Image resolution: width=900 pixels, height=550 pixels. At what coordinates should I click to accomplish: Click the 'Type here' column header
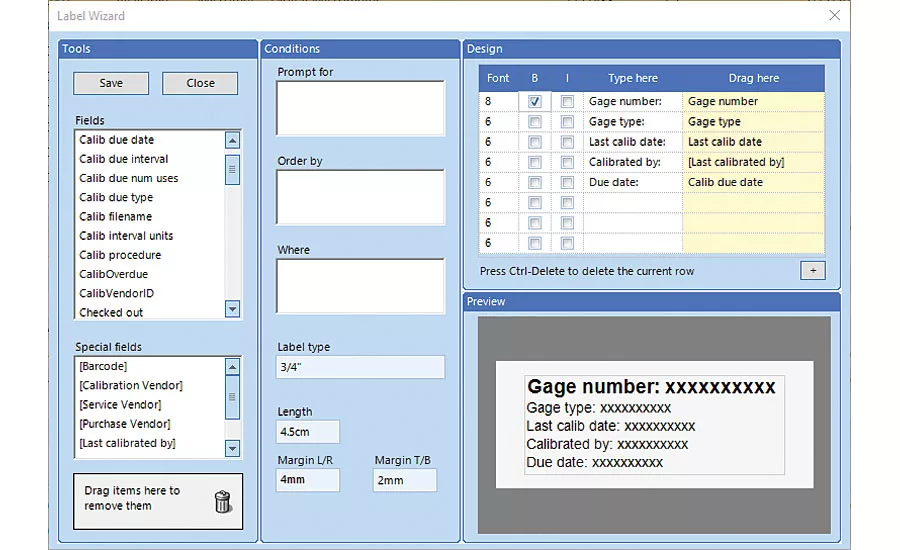pyautogui.click(x=633, y=78)
